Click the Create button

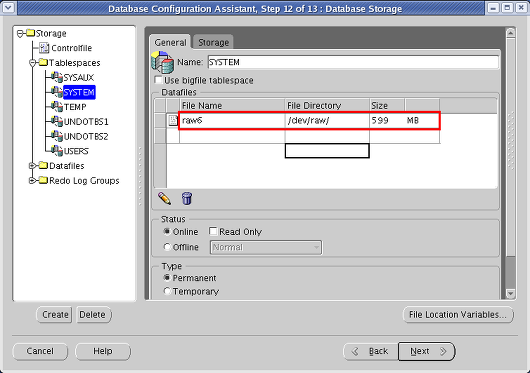pyautogui.click(x=55, y=315)
